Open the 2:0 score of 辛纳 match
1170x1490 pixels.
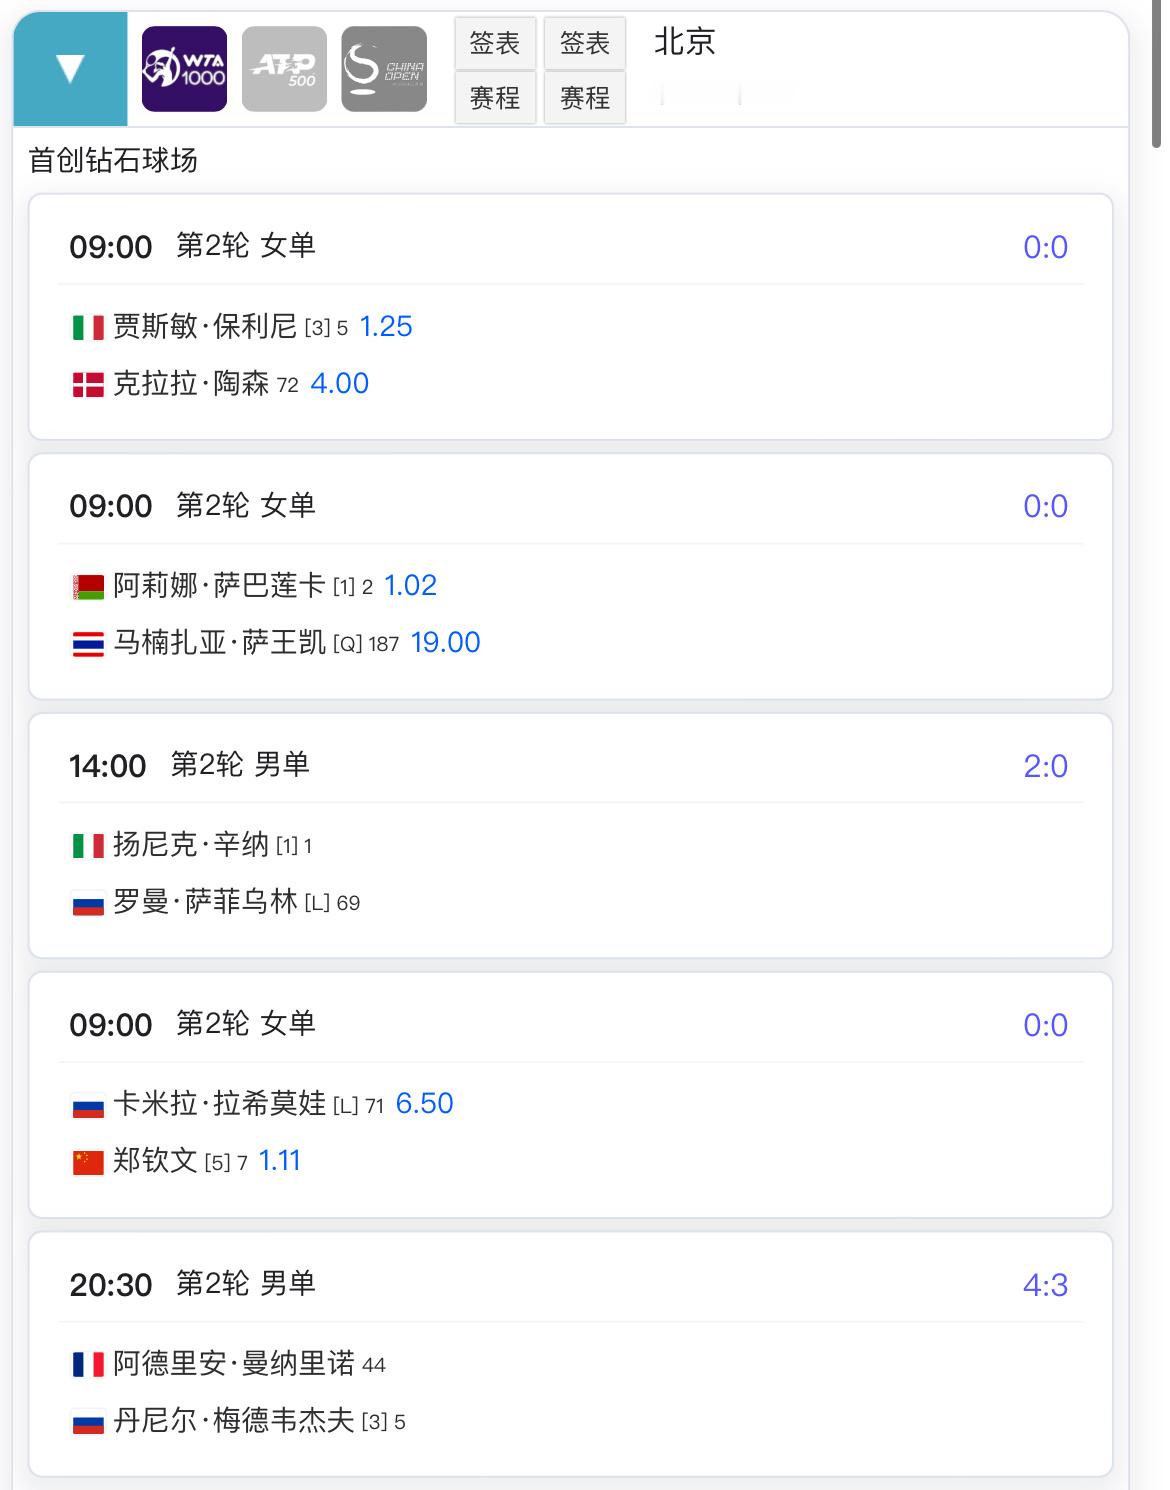tap(1045, 766)
